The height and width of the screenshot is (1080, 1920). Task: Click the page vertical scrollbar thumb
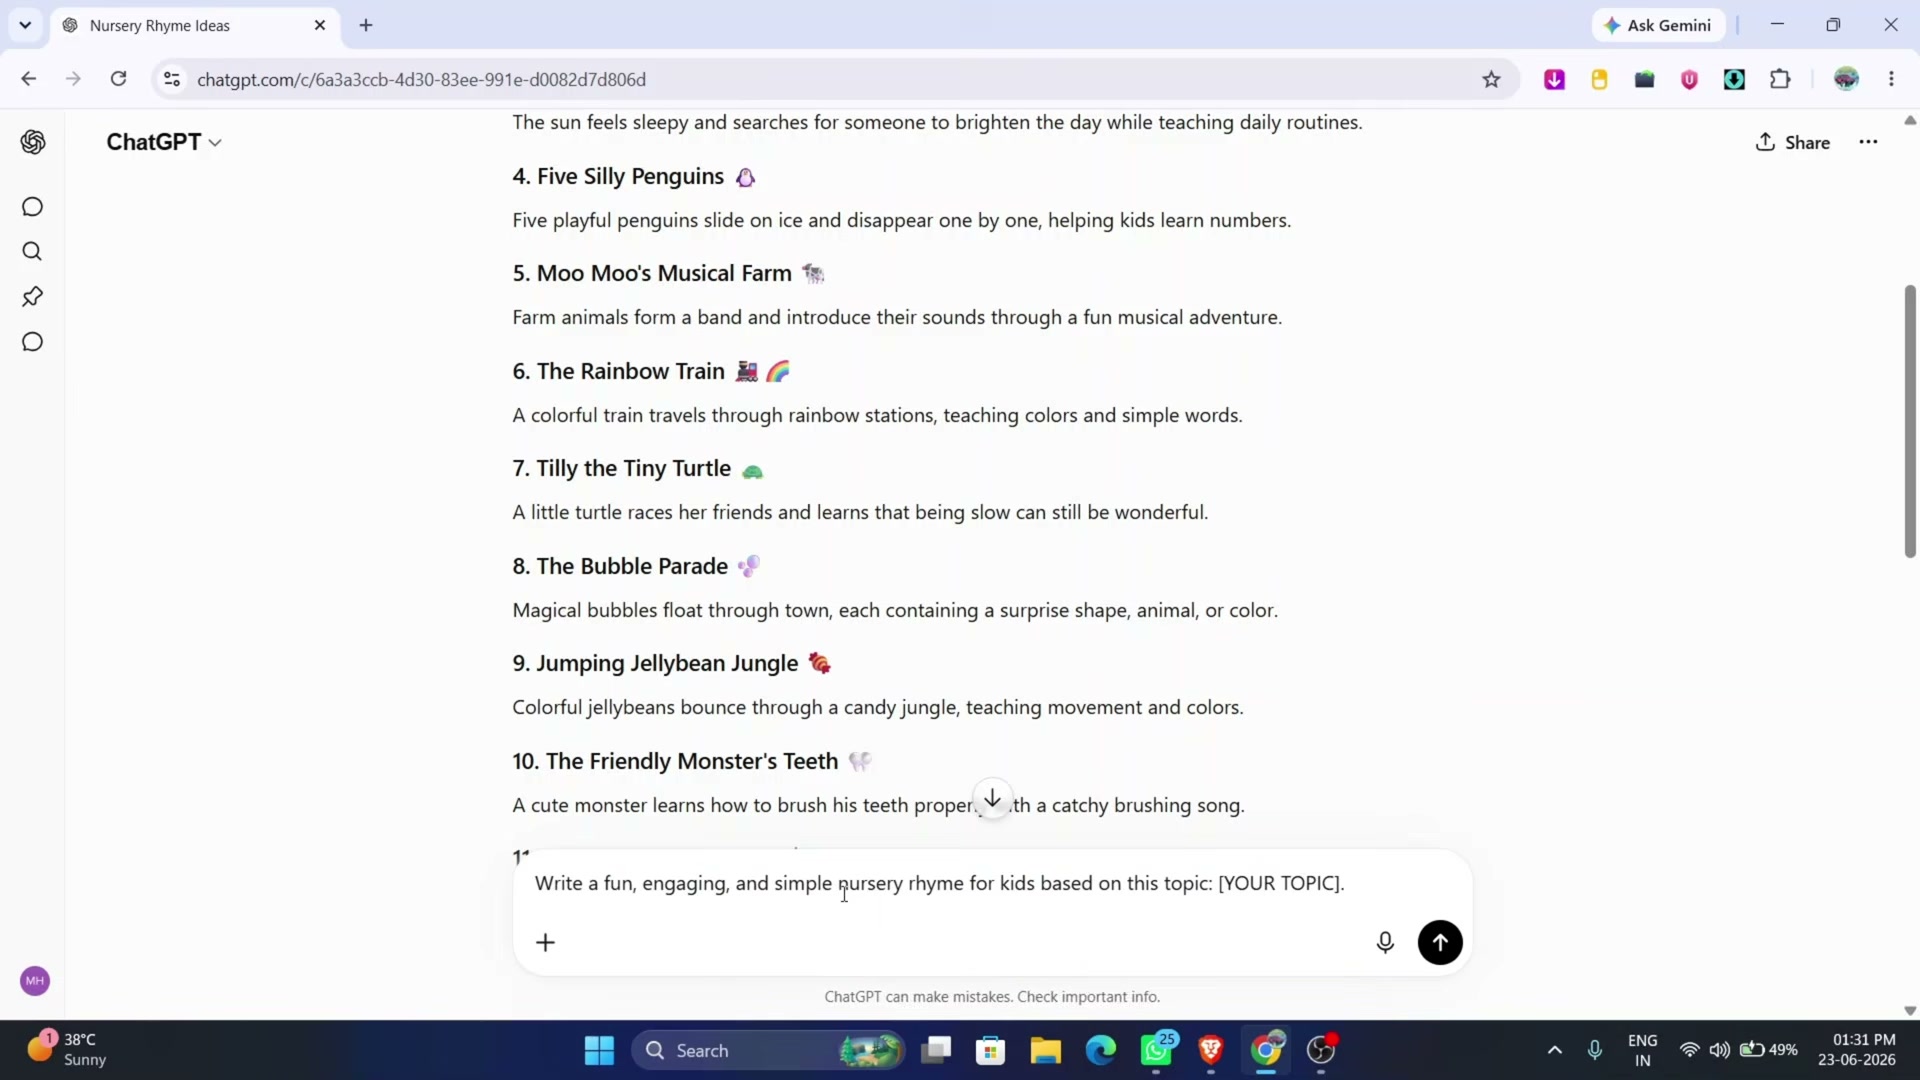click(1910, 421)
